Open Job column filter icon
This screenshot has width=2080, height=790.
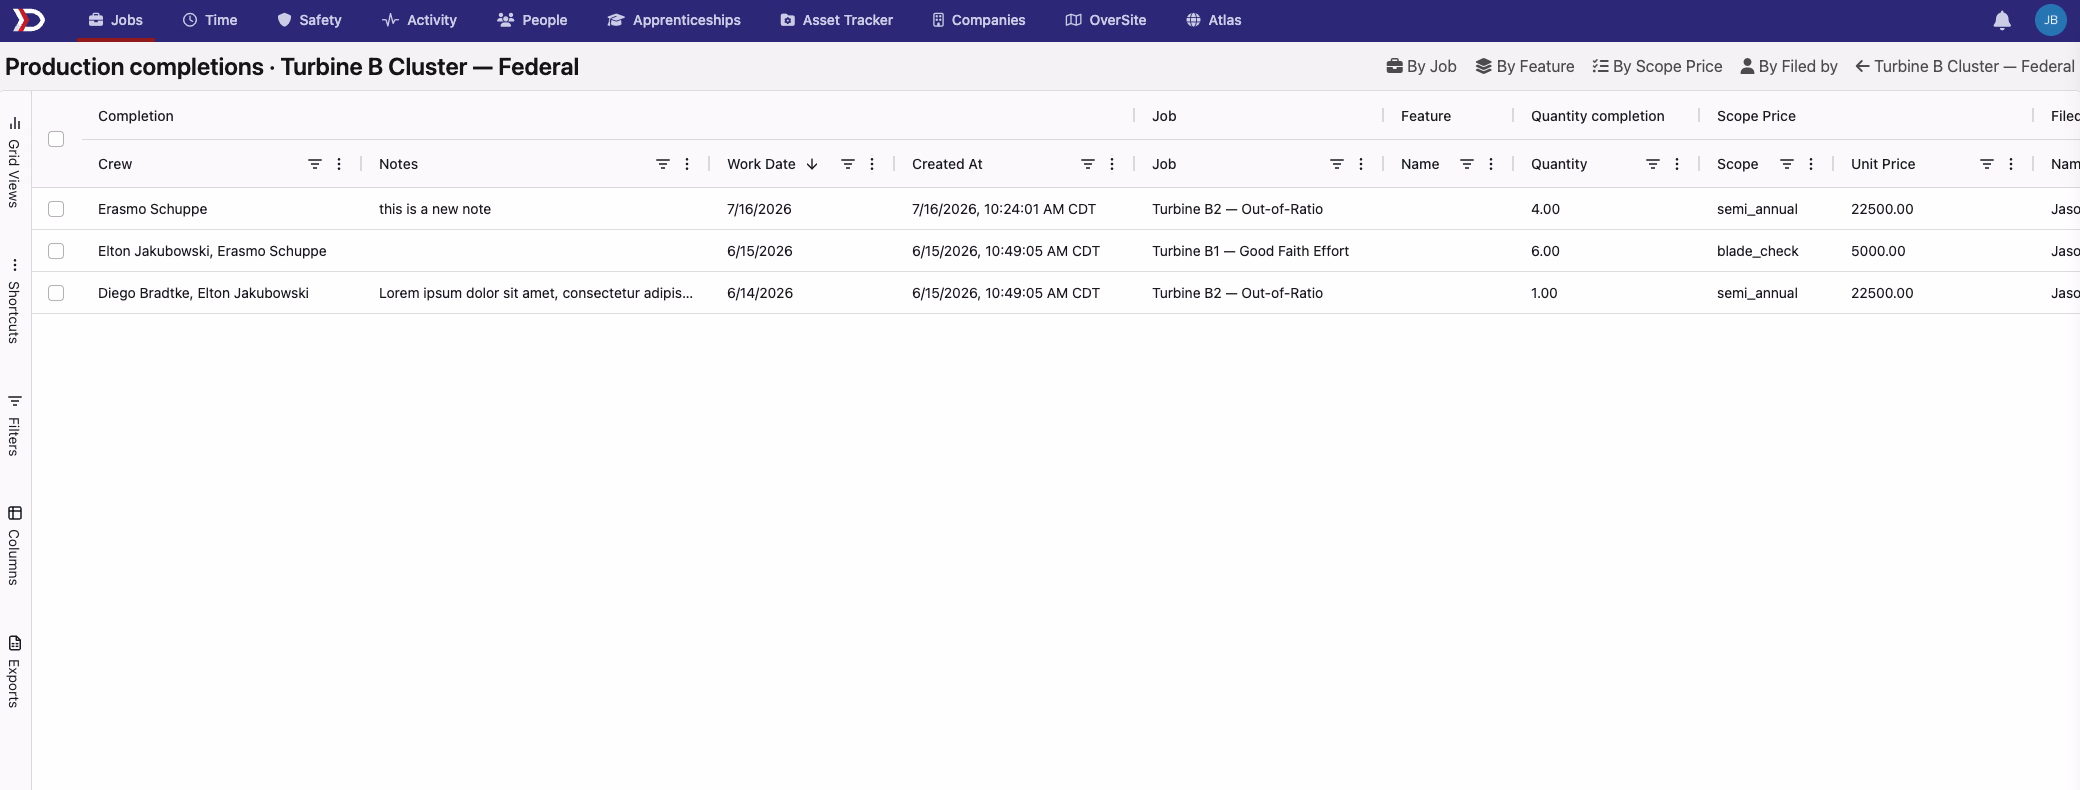[x=1337, y=164]
